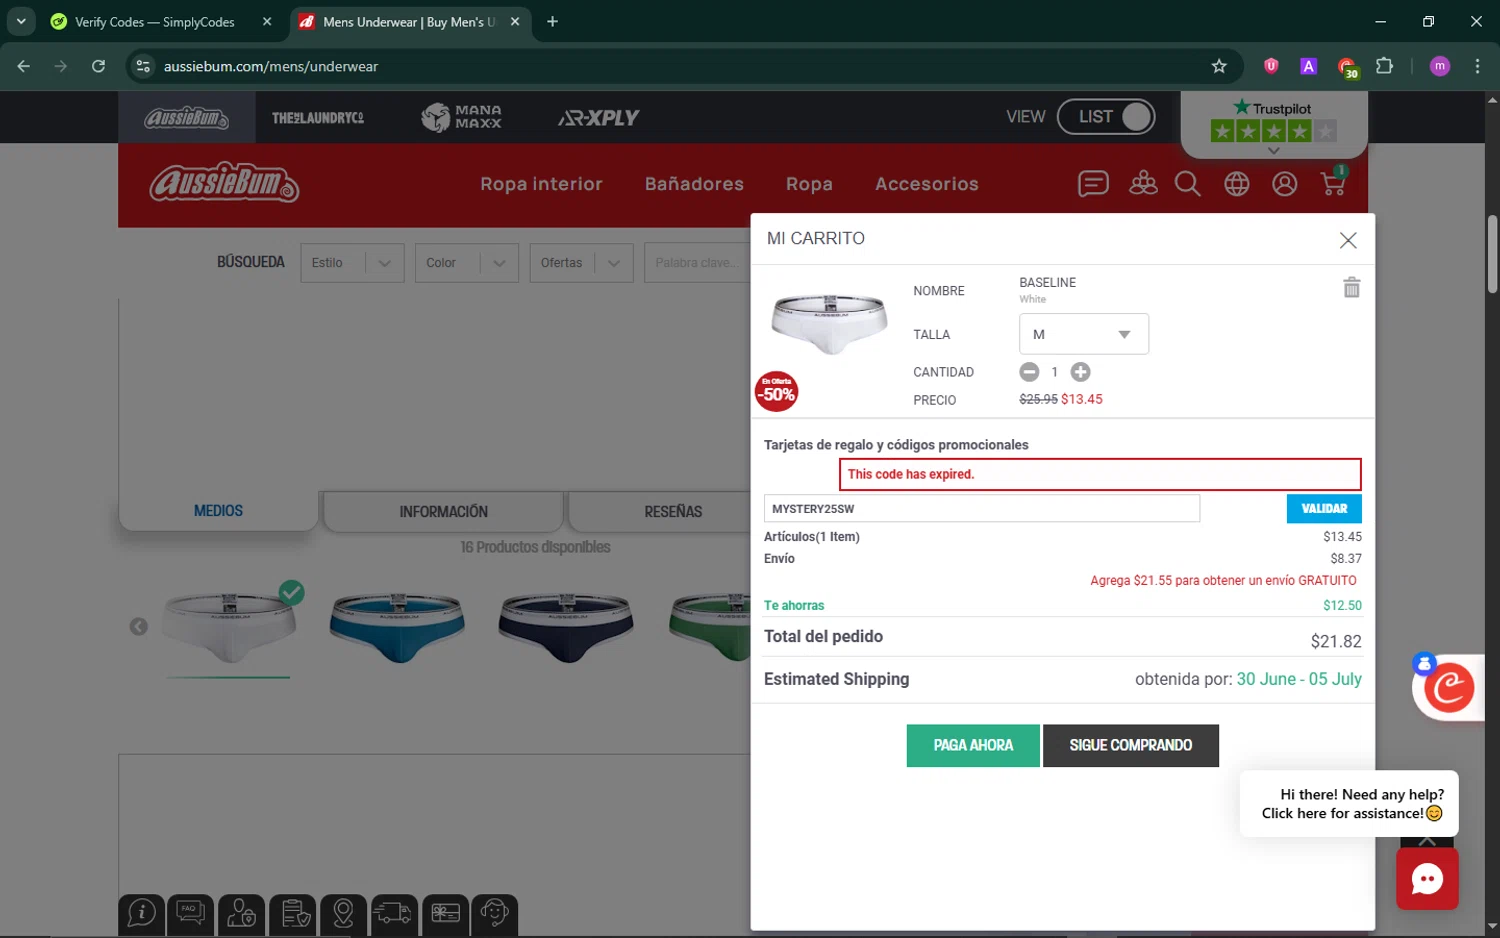Open the tab search dropdown arrow
1500x938 pixels.
(20, 22)
